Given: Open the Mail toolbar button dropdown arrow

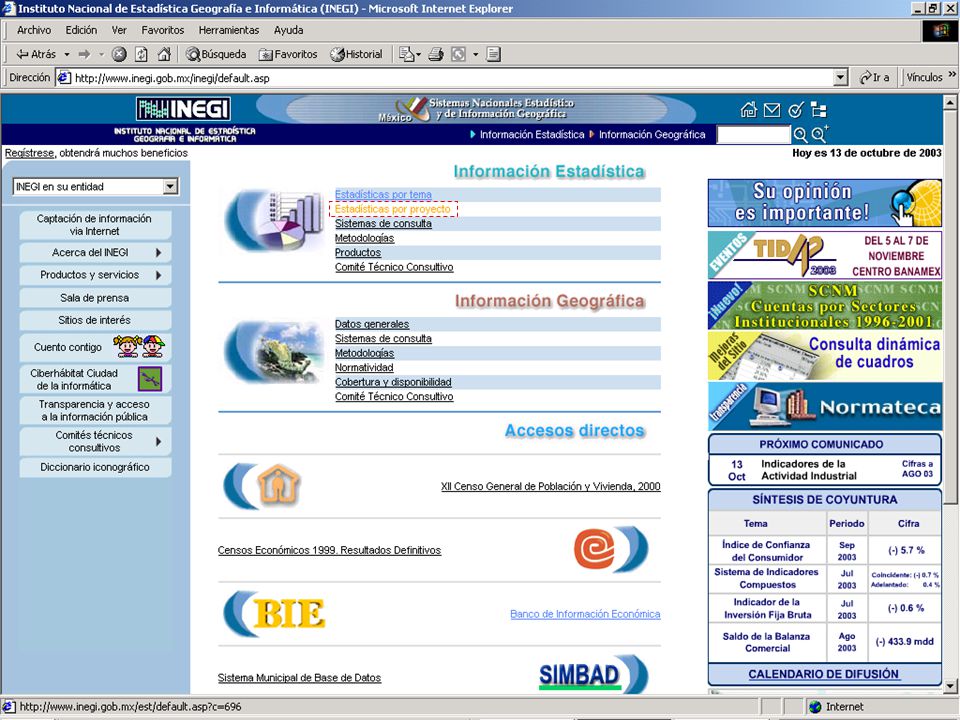Looking at the screenshot, I should [x=418, y=55].
